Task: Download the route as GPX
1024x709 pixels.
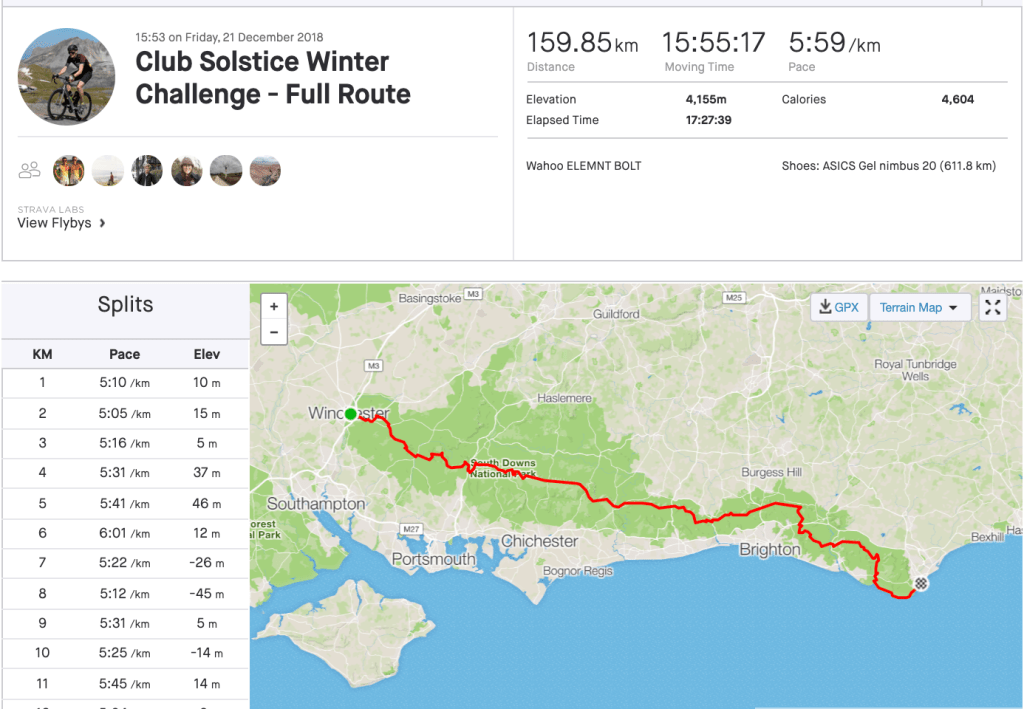Action: (x=838, y=307)
